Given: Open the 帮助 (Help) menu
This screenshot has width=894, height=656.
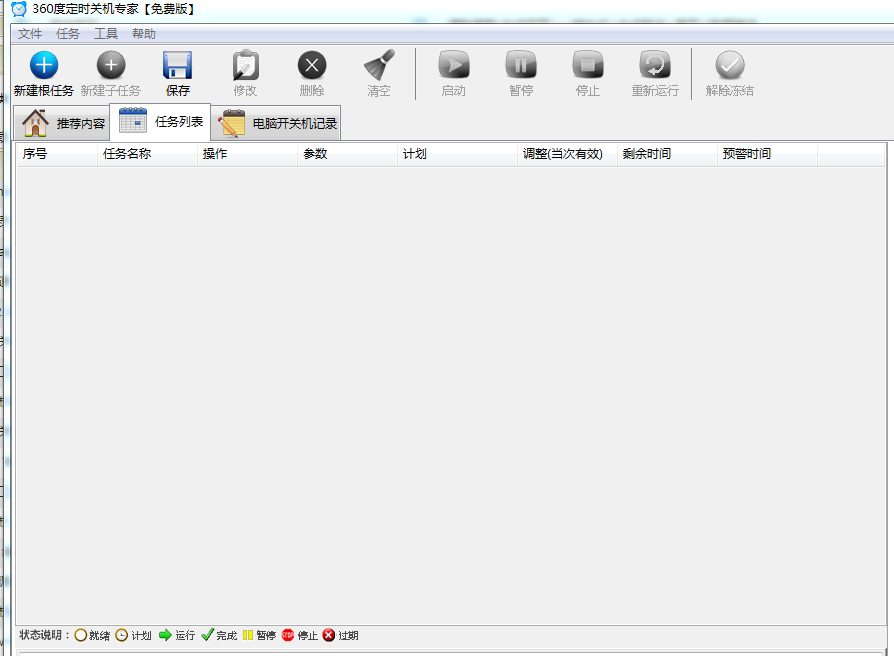Looking at the screenshot, I should [141, 33].
